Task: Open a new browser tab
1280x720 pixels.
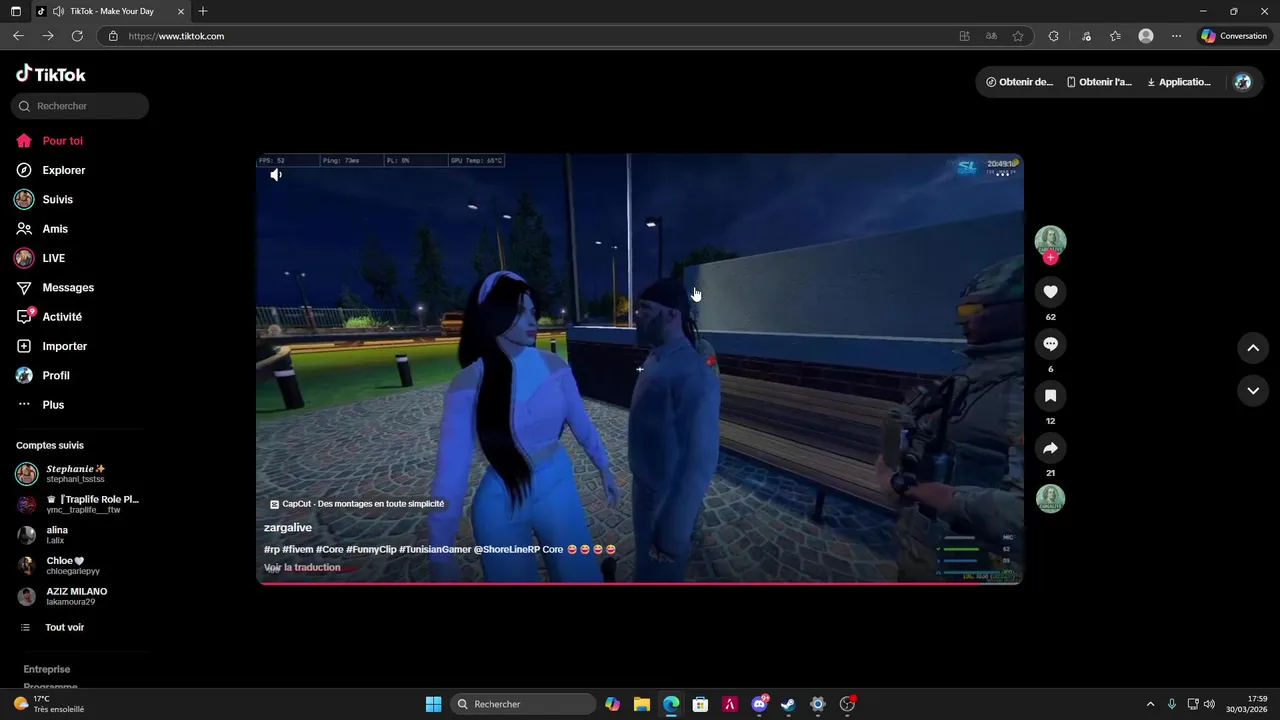Action: click(x=203, y=11)
